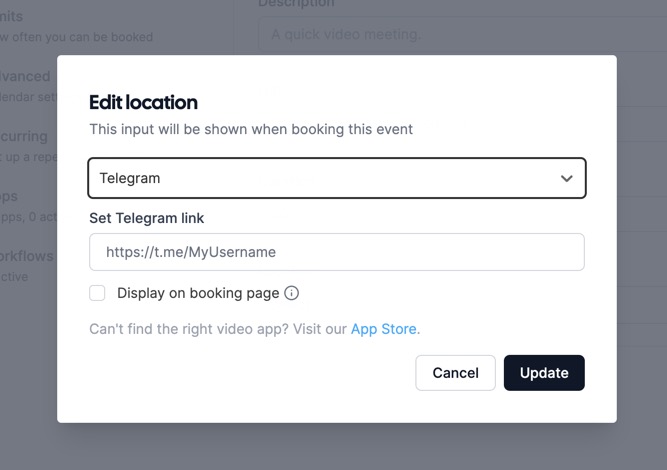The image size is (667, 470).
Task: Focus the Telegram link input field
Action: (336, 252)
